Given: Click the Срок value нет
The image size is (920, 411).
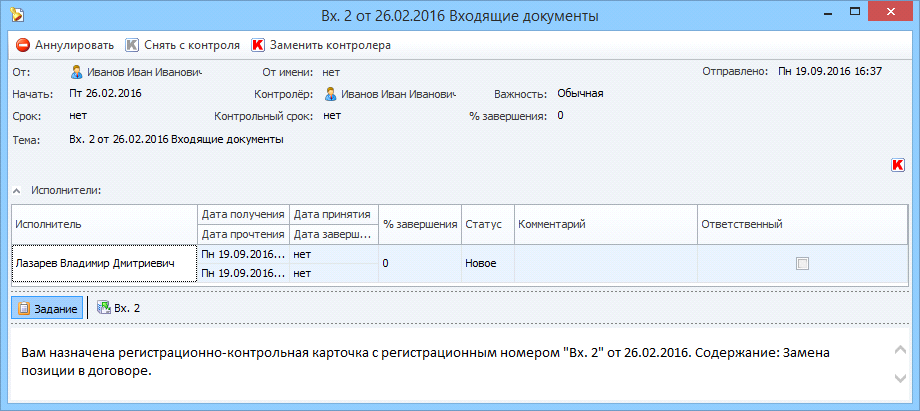Looking at the screenshot, I should point(78,116).
